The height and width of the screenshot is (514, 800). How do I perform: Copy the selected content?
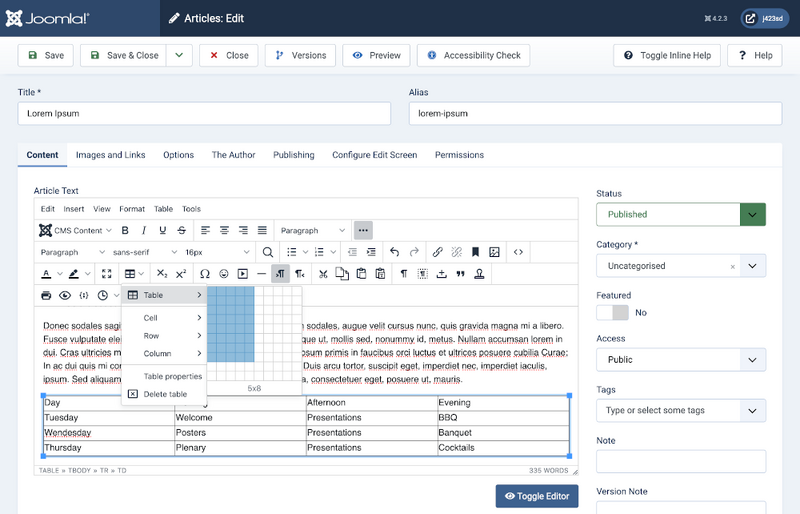[342, 274]
